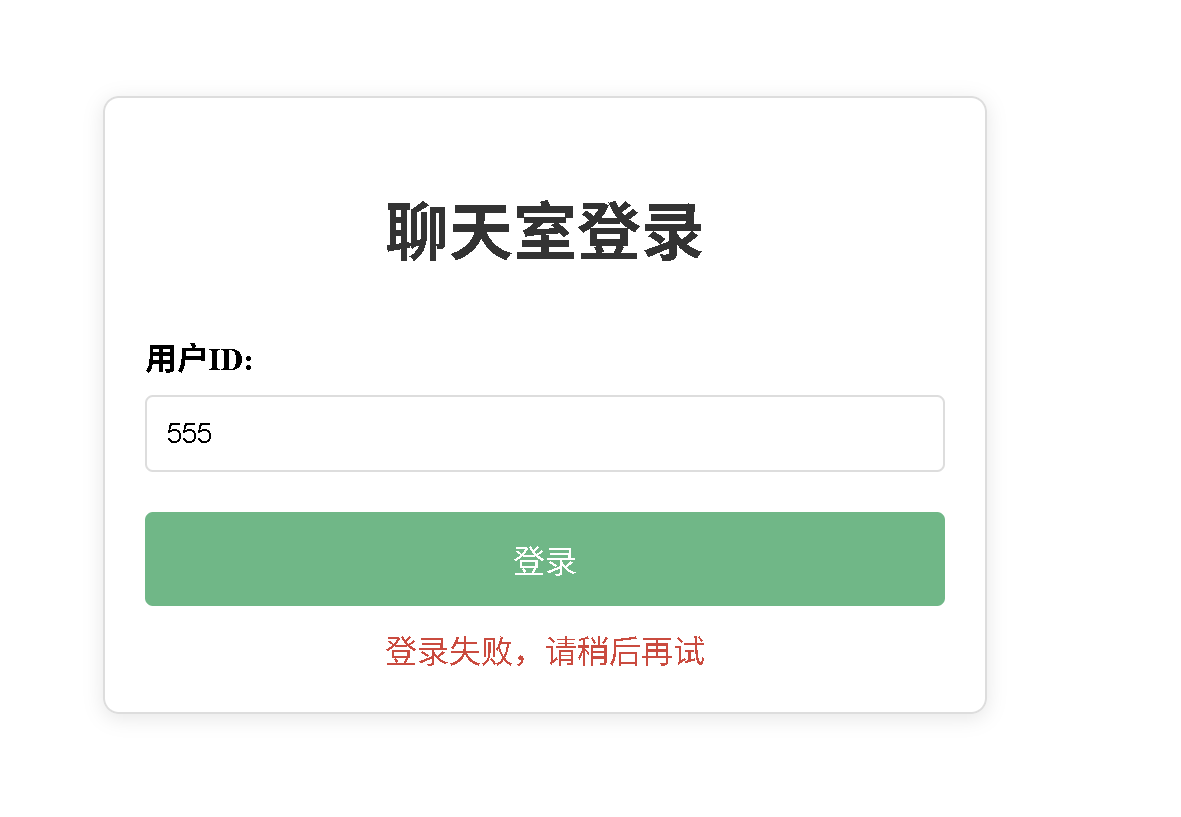
Task: Click the login form's ID entry box
Action: tap(544, 433)
